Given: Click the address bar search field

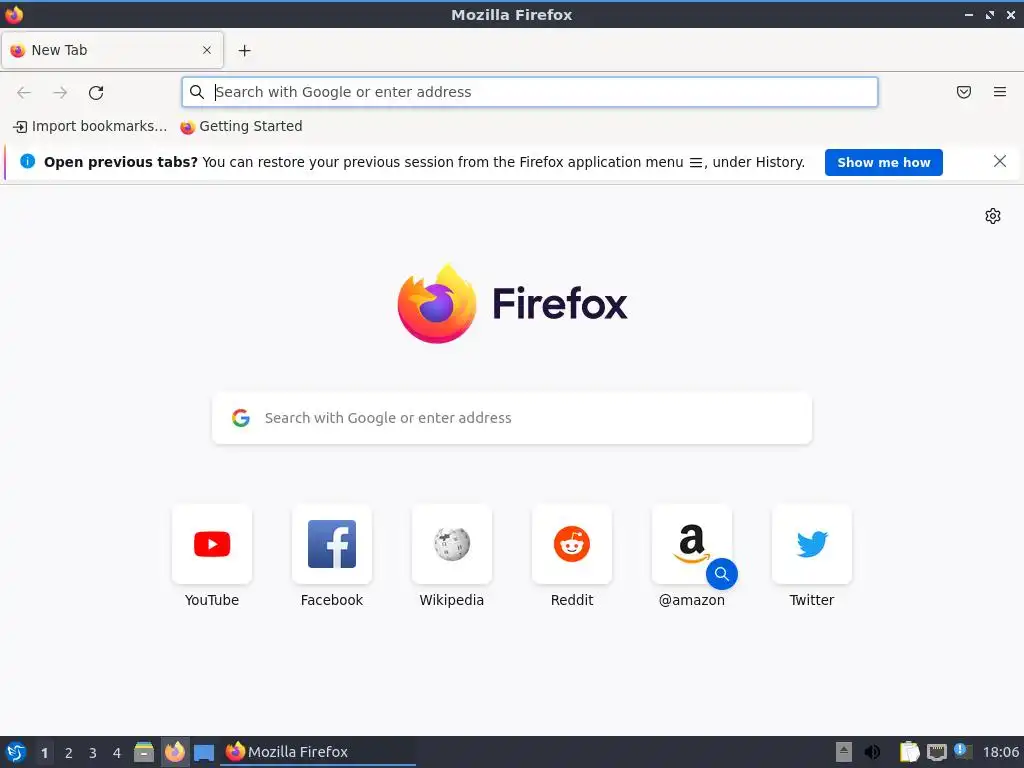Looking at the screenshot, I should (530, 92).
